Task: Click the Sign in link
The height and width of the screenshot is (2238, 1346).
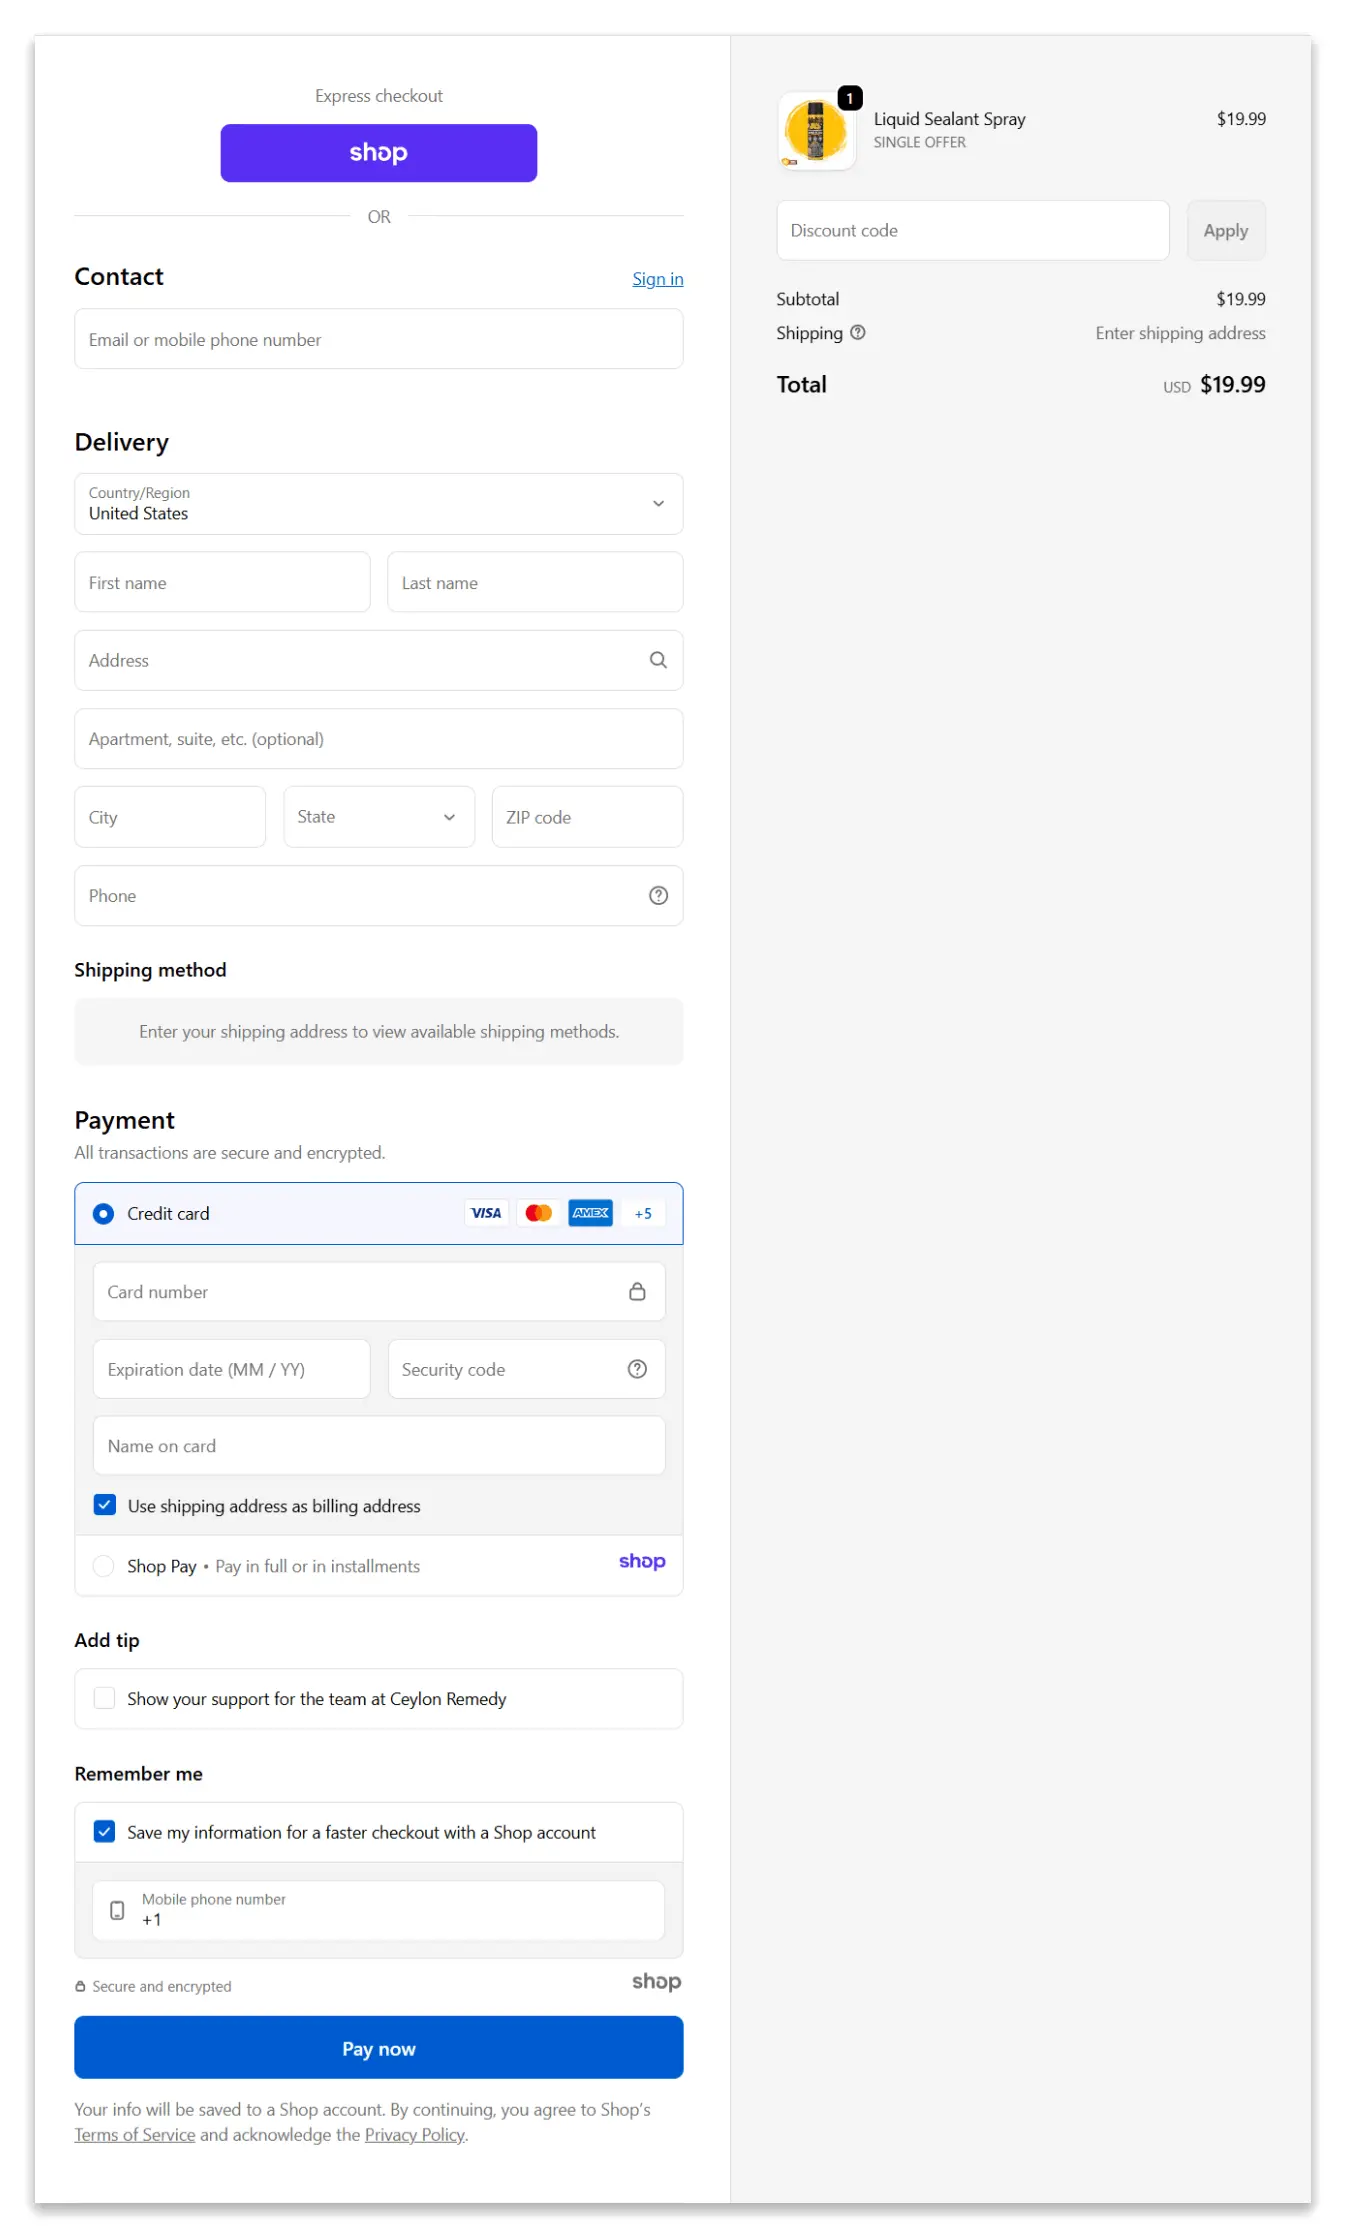Action: [x=657, y=279]
